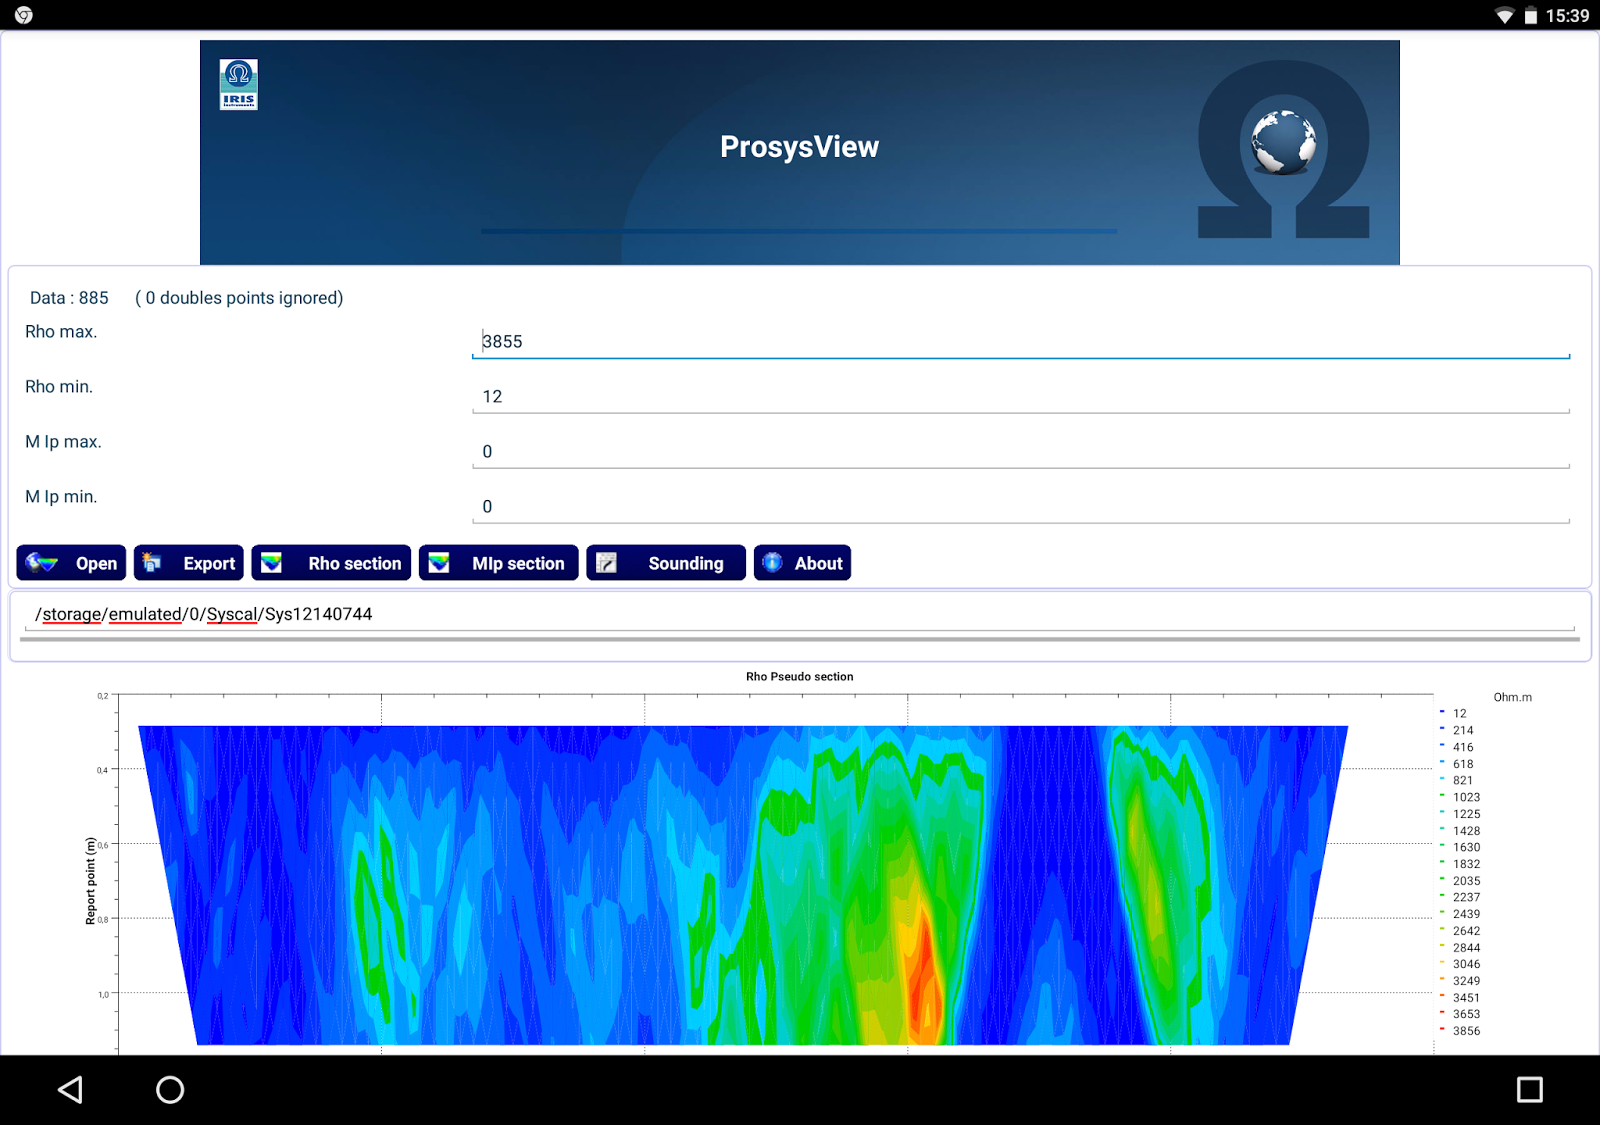Viewport: 1600px width, 1125px height.
Task: Open the Rho section gradient icon
Action: (271, 562)
